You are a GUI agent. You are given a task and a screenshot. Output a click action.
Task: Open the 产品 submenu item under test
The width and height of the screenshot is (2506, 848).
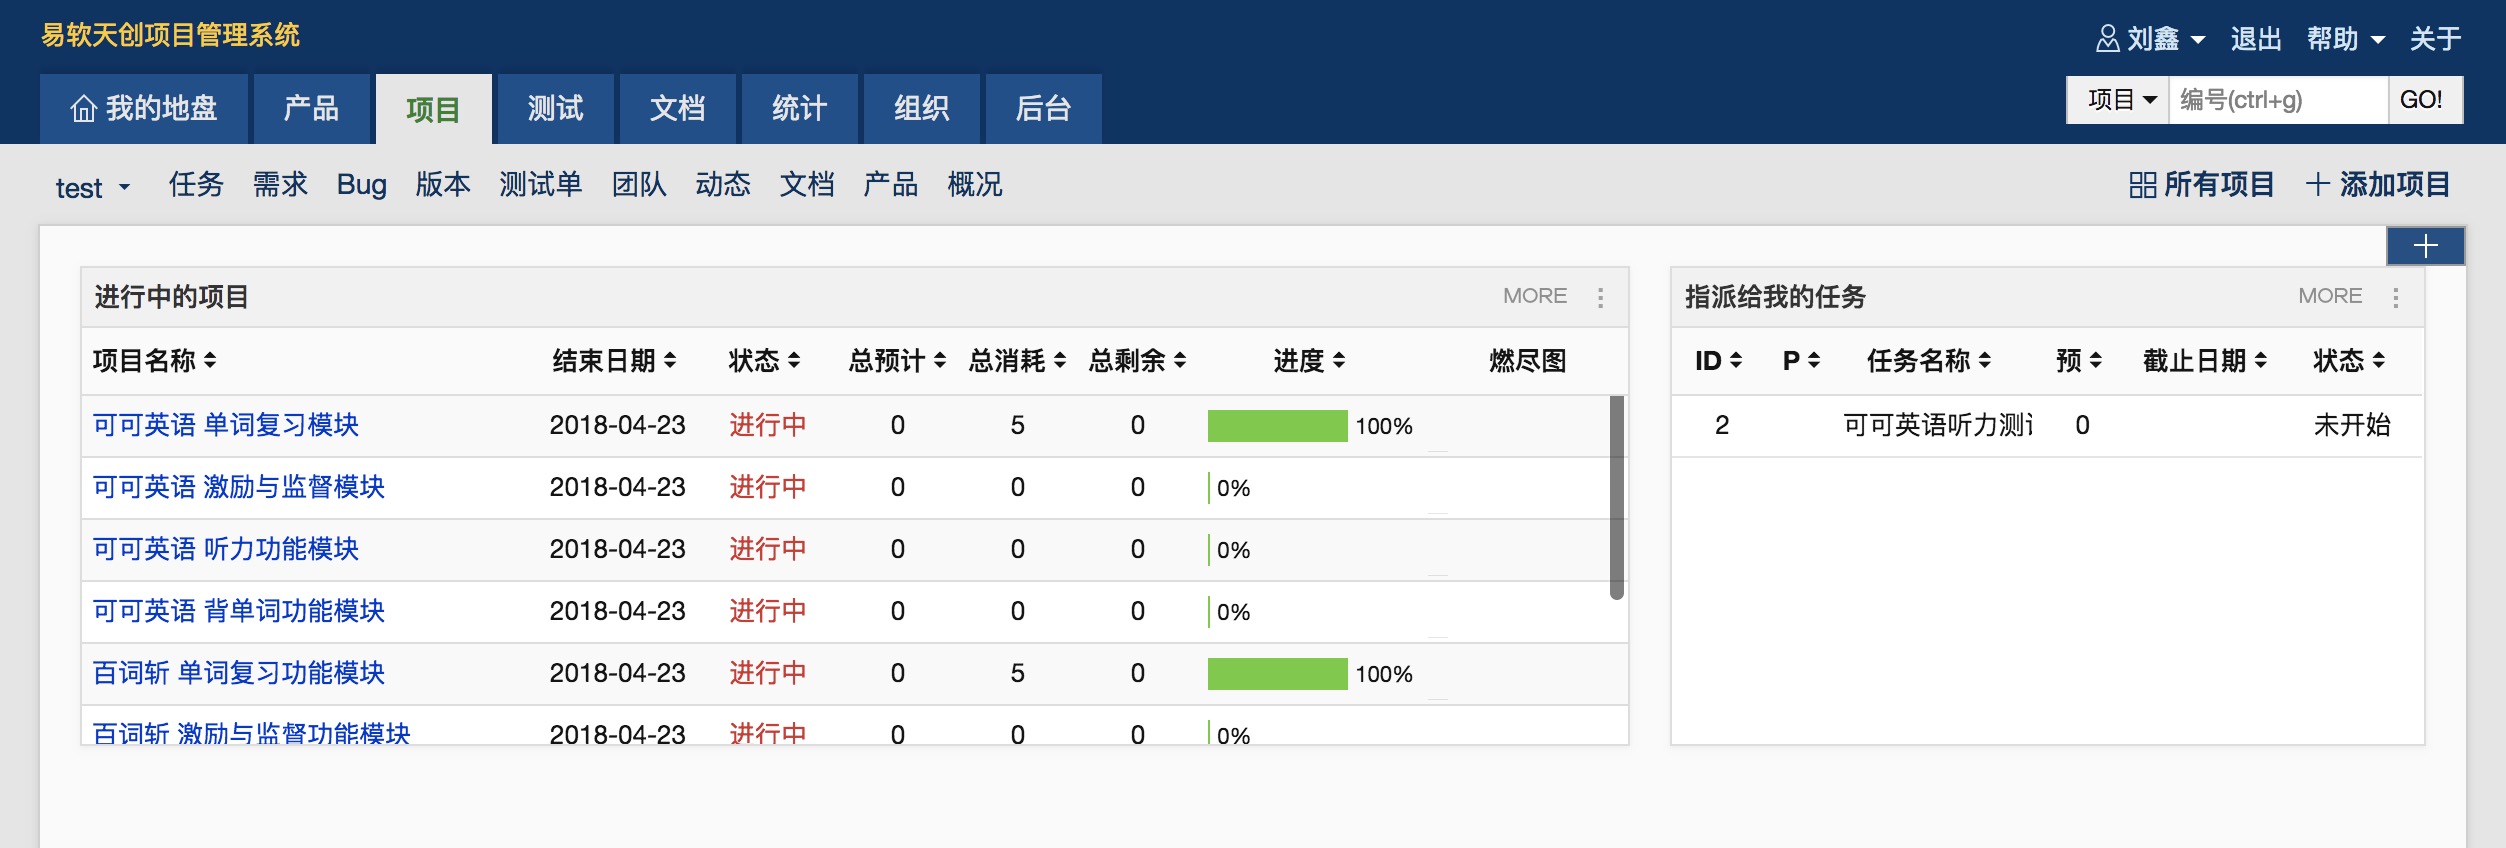(891, 185)
